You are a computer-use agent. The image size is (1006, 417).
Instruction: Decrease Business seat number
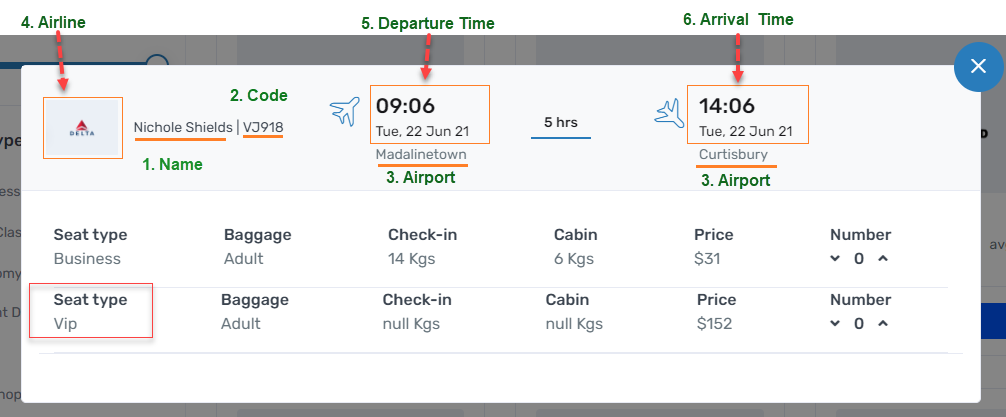coord(836,259)
